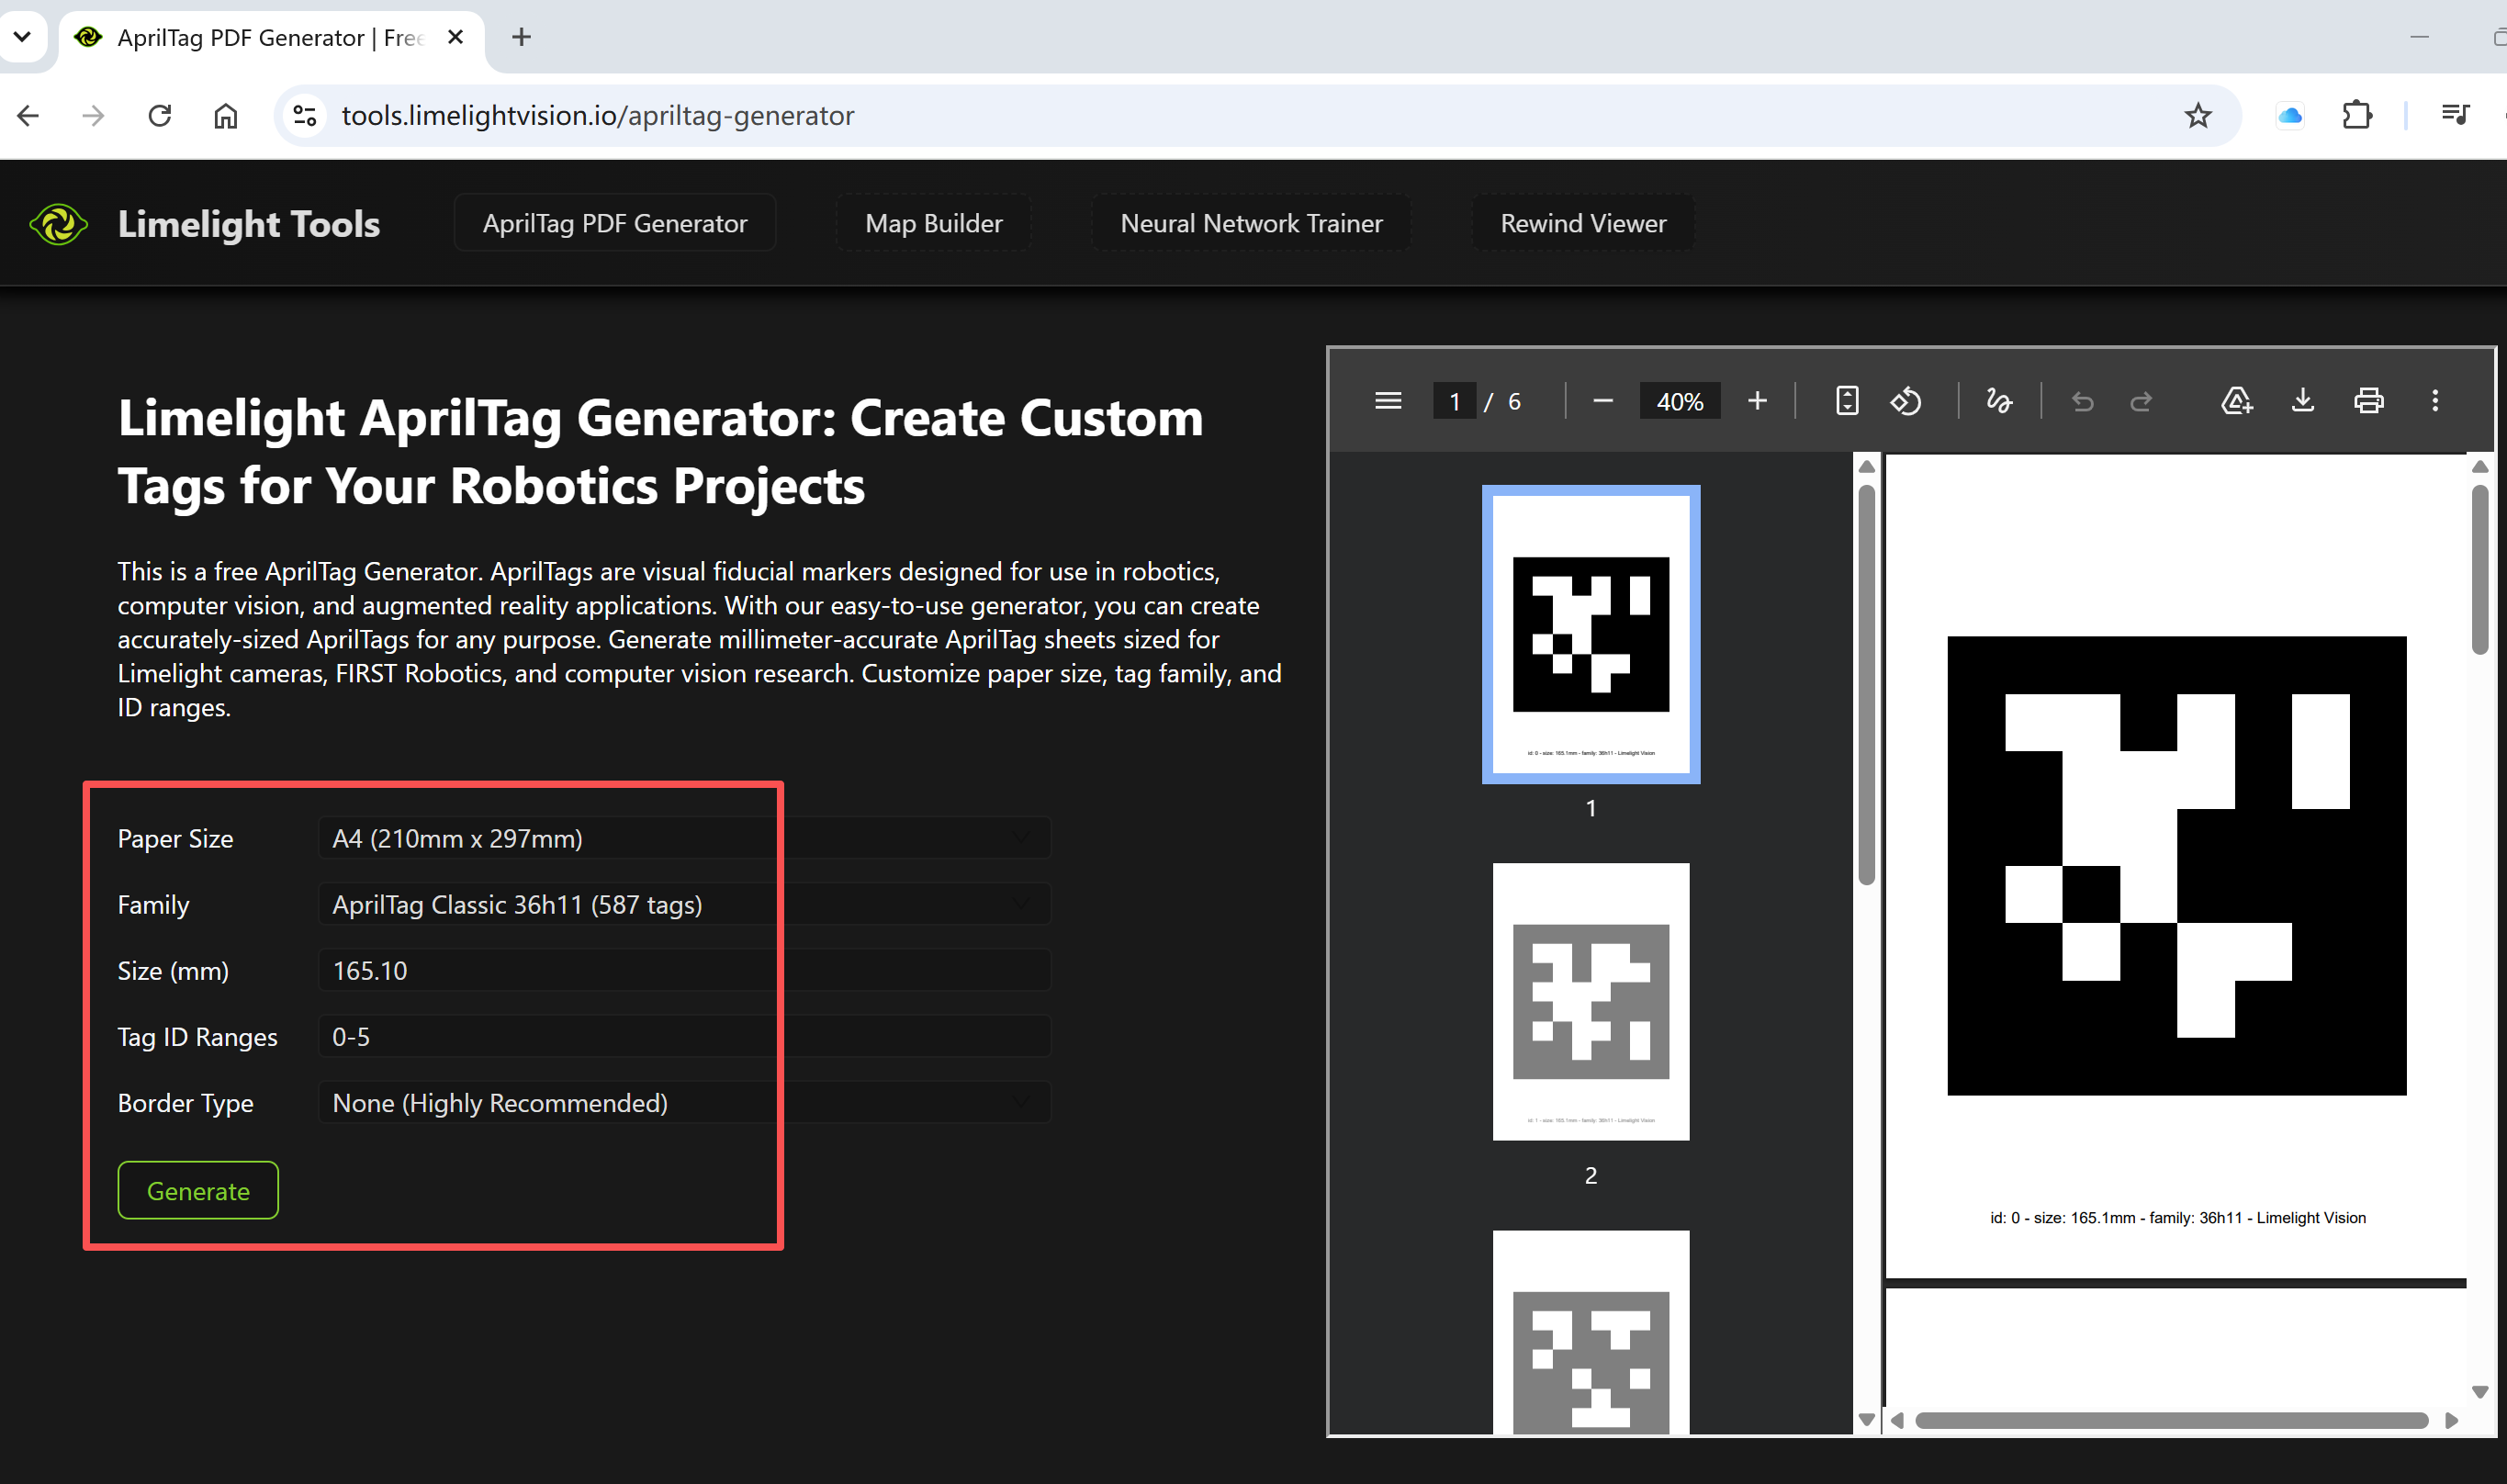
Task: Save the PDF to Google Drive
Action: pyautogui.click(x=2236, y=401)
